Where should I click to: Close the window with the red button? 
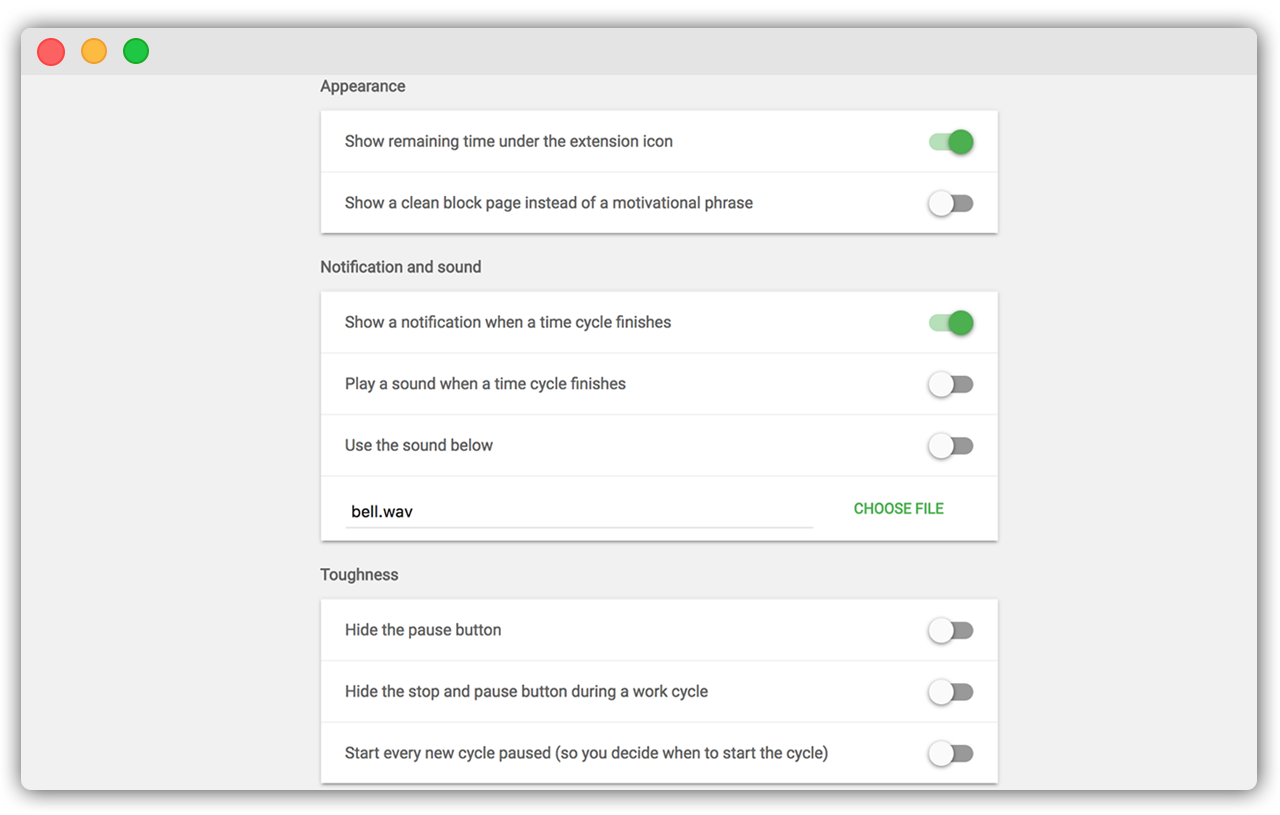click(51, 51)
